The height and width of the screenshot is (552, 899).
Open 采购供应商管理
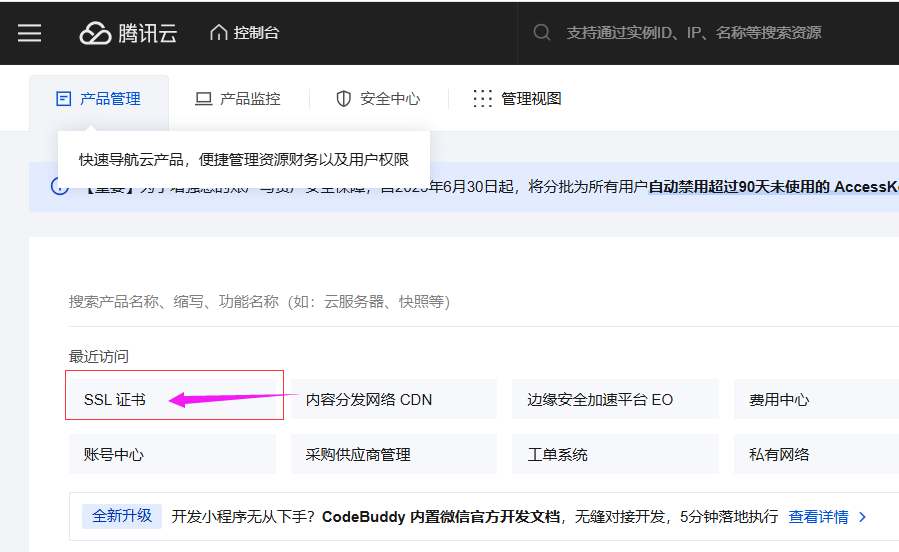[x=394, y=454]
